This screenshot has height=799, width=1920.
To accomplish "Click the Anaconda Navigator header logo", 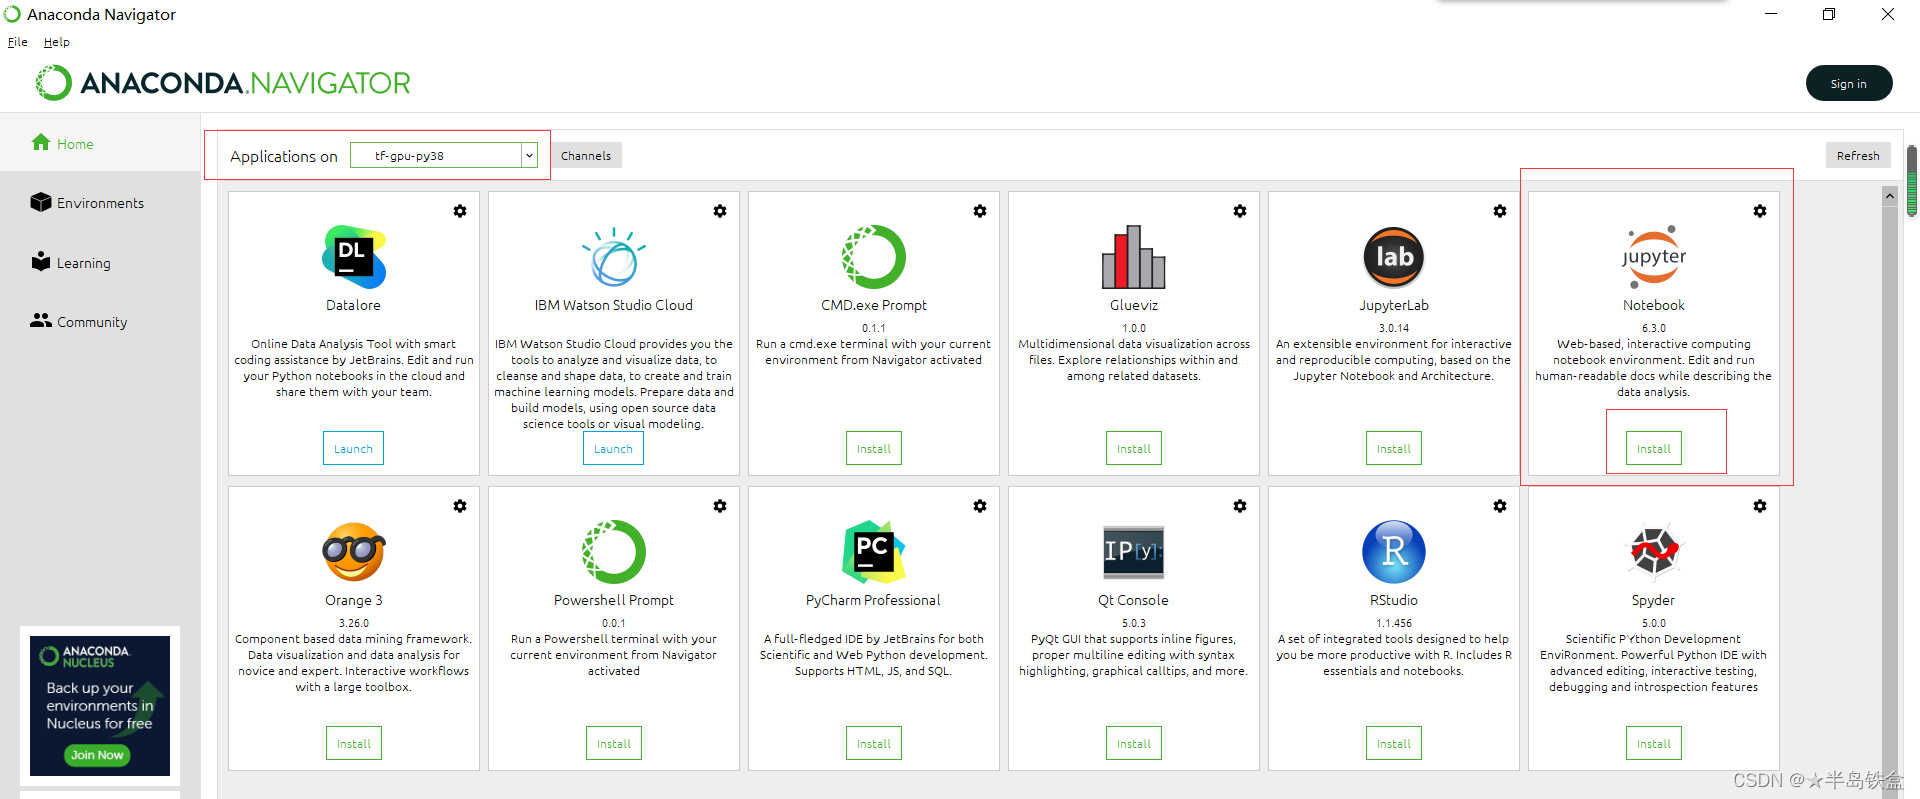I will point(222,83).
